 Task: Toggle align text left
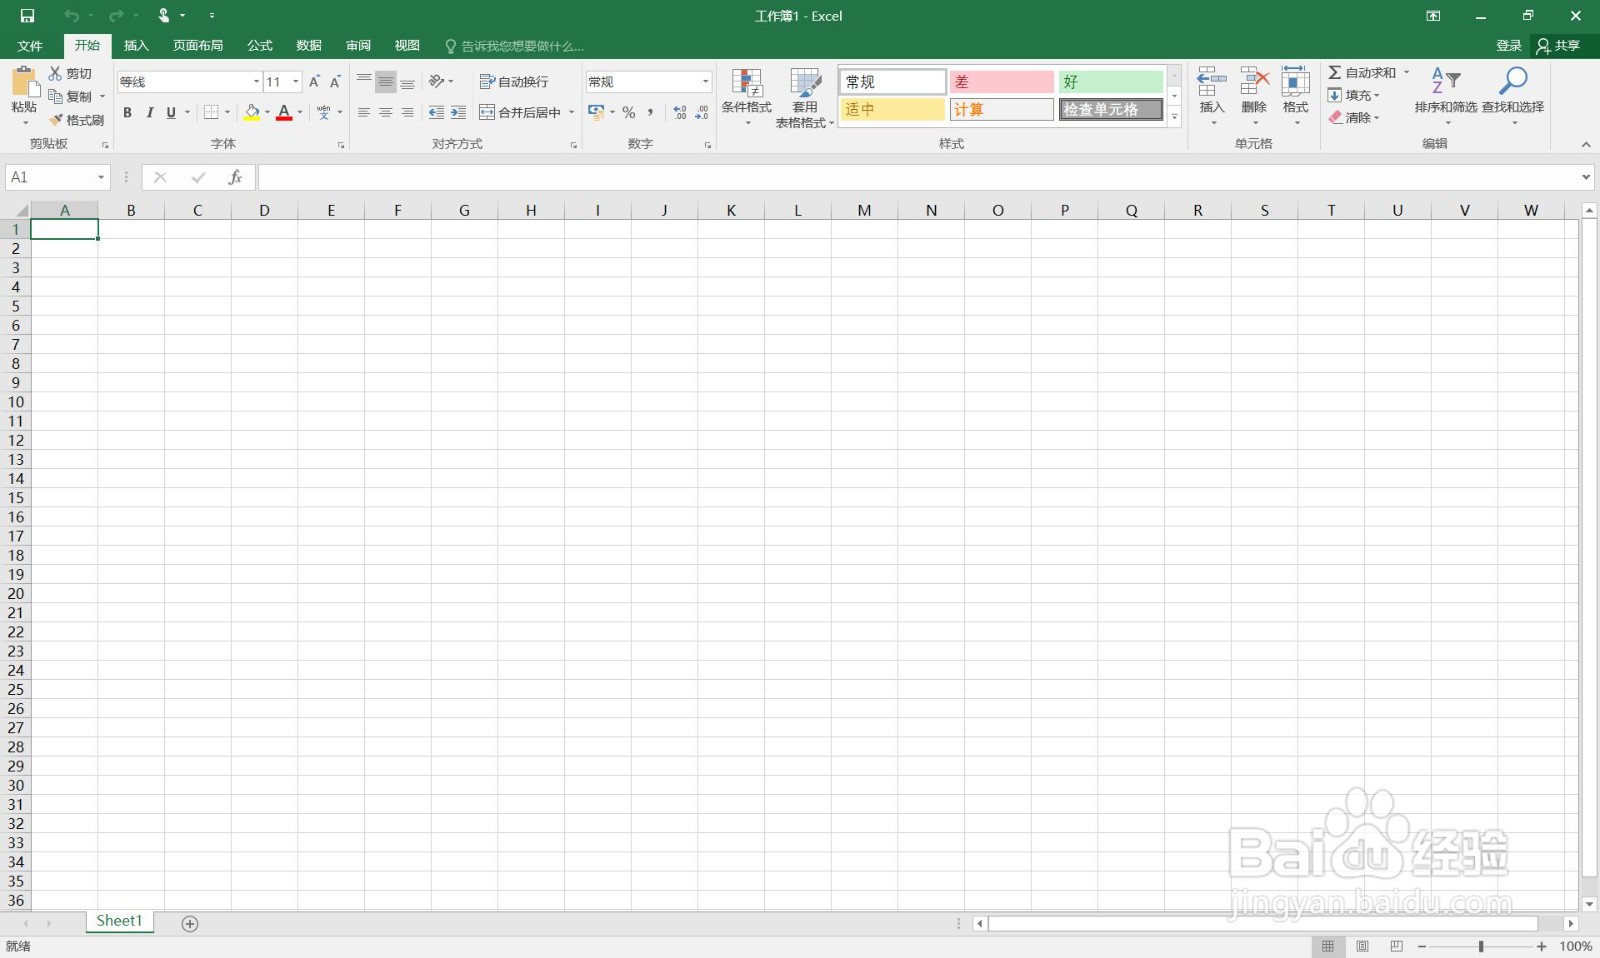click(x=364, y=113)
